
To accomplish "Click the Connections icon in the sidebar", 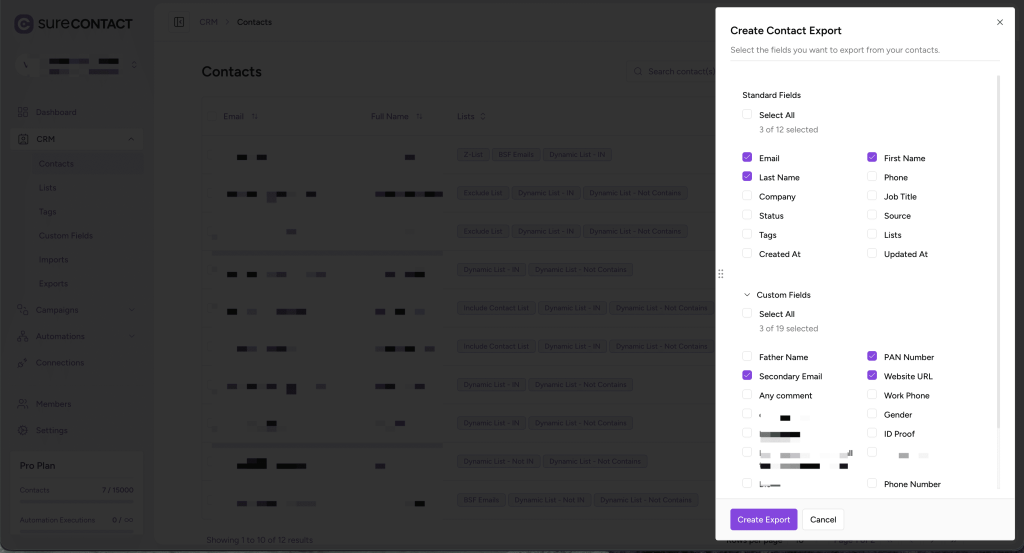I will coord(24,363).
